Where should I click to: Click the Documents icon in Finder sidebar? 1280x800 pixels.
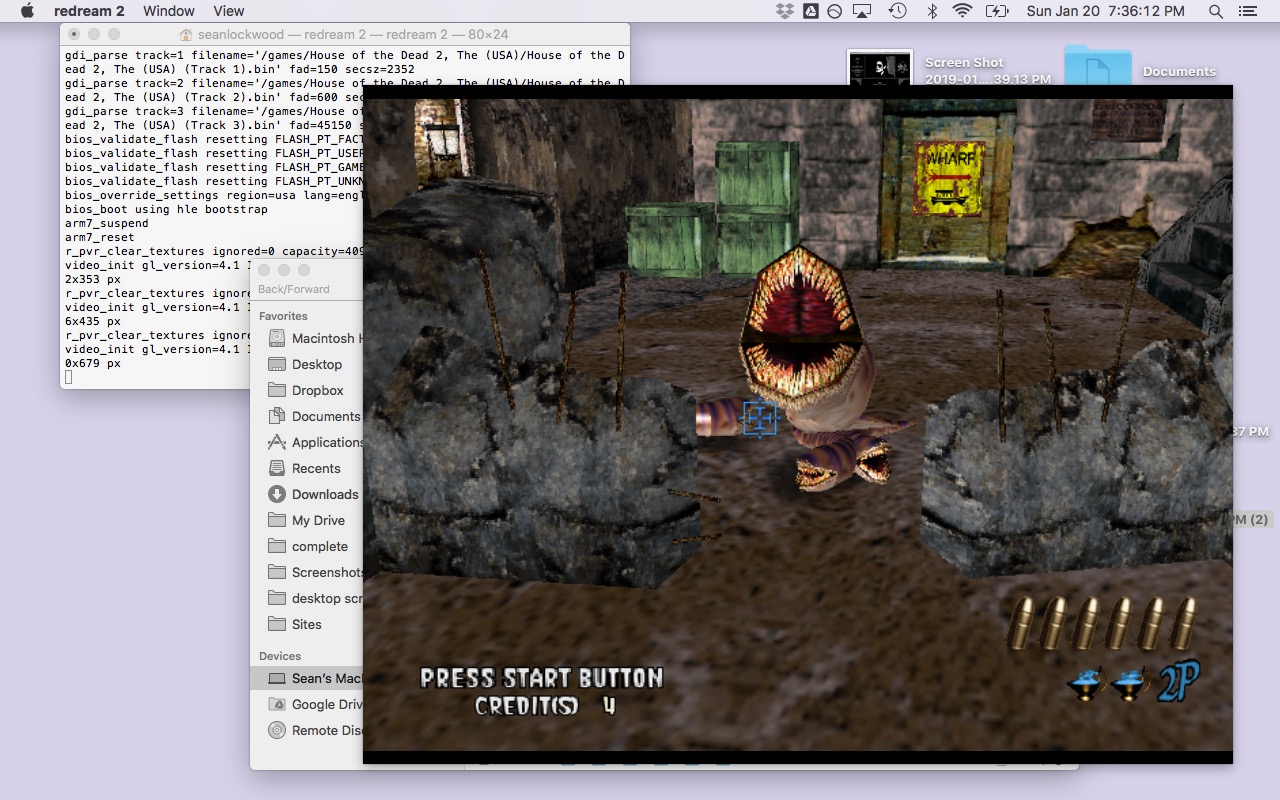(277, 416)
